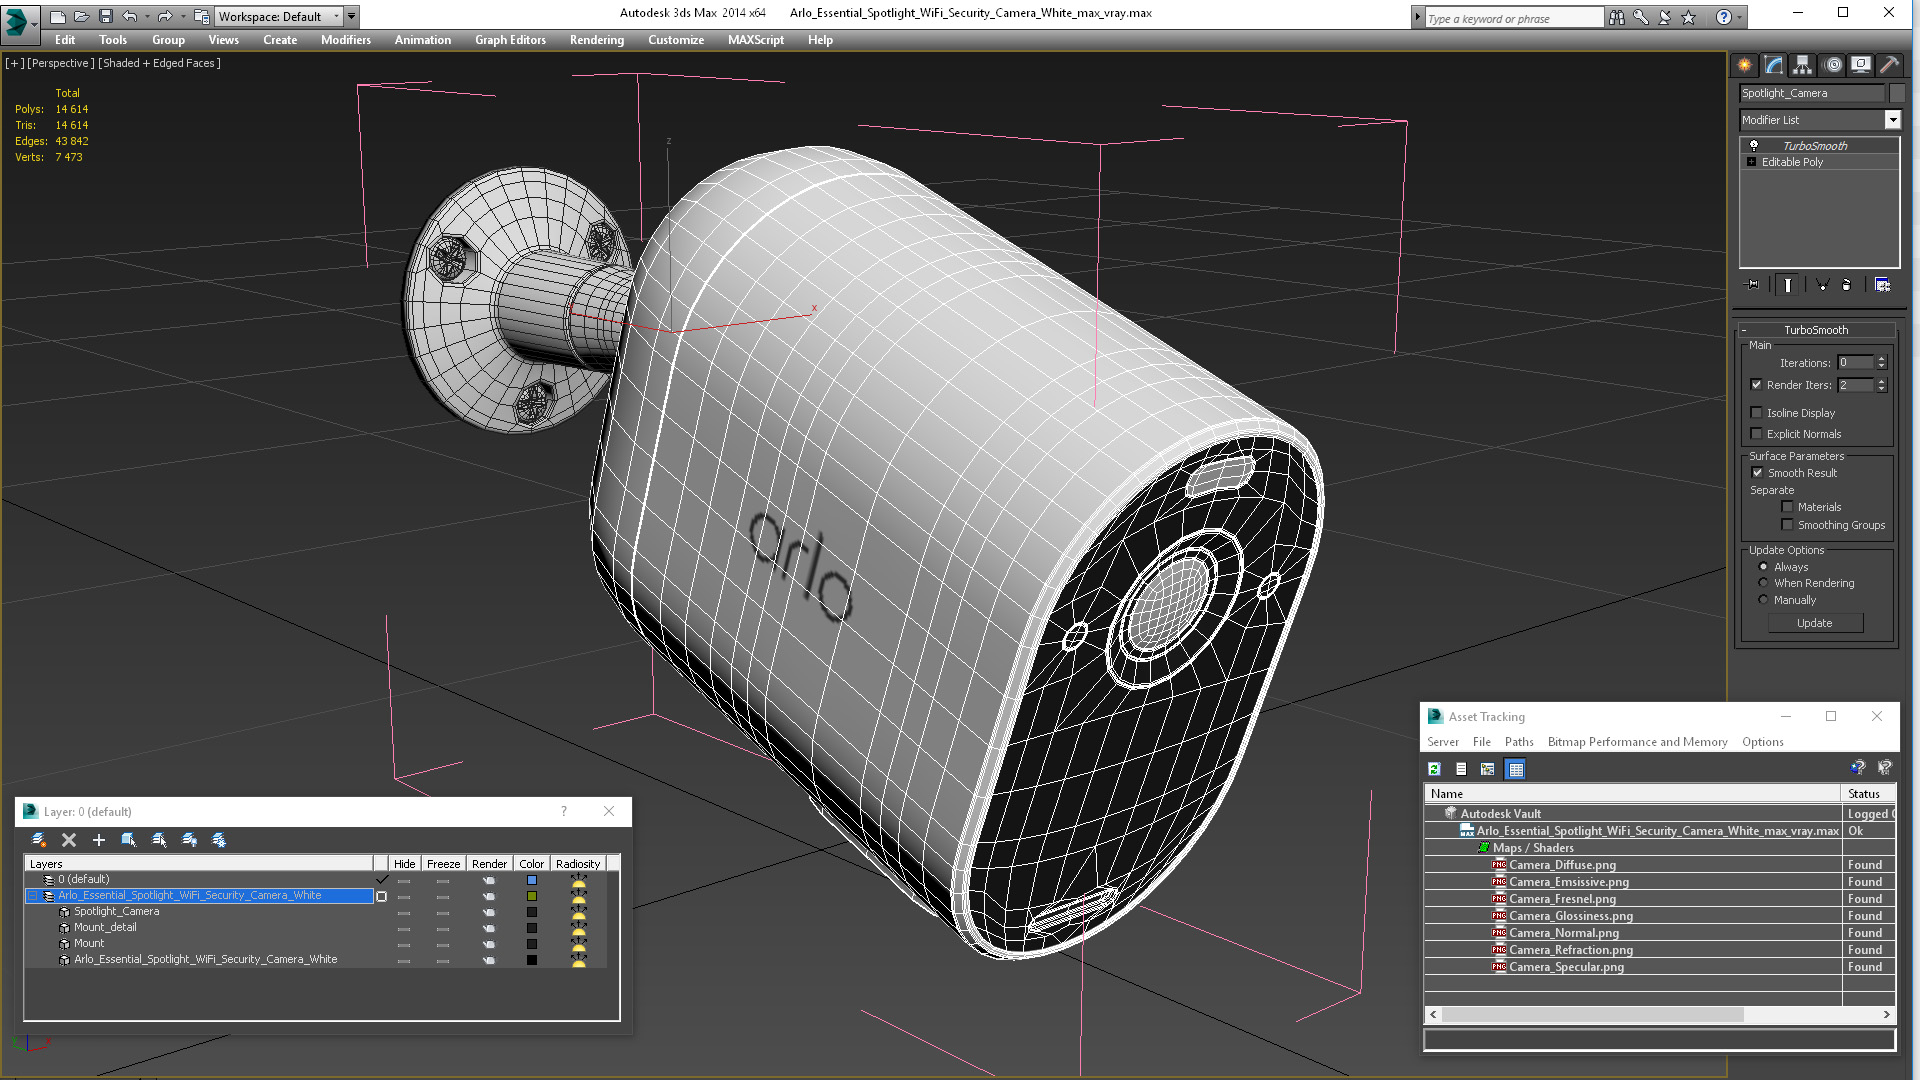Viewport: 1920px width, 1080px height.
Task: Open the Utilities hammer panel tab
Action: pos(1889,65)
